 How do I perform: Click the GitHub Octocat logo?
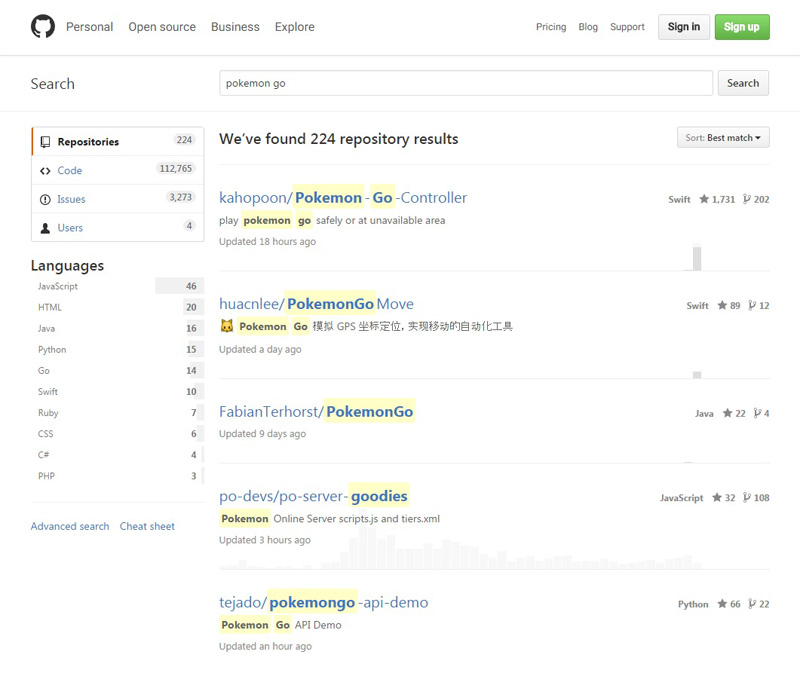(x=43, y=27)
